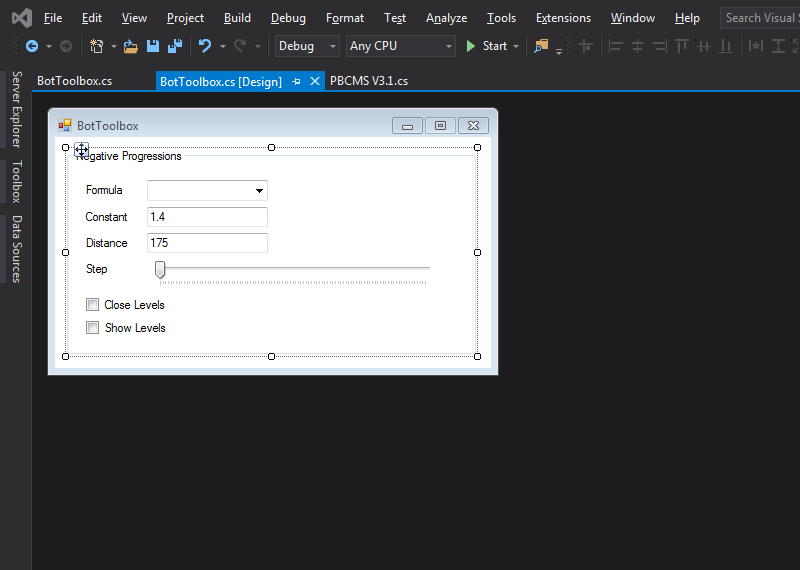Toggle the Show Levels checkbox
This screenshot has width=800, height=570.
tap(92, 328)
